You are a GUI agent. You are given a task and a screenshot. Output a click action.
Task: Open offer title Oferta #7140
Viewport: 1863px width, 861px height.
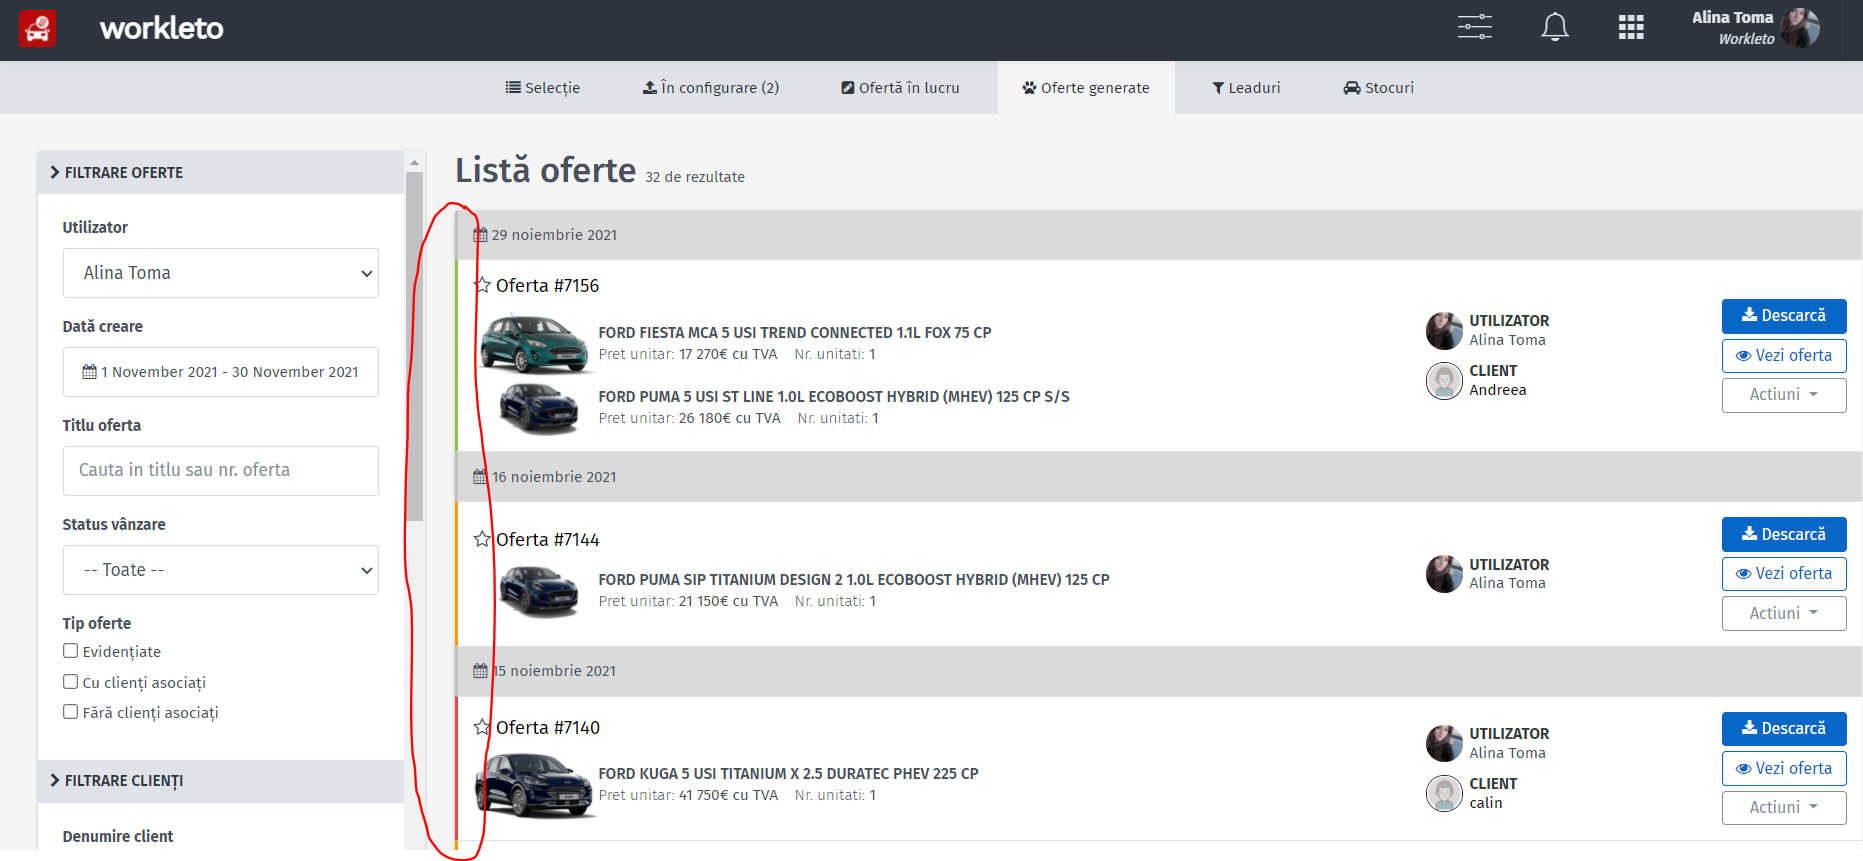point(547,728)
